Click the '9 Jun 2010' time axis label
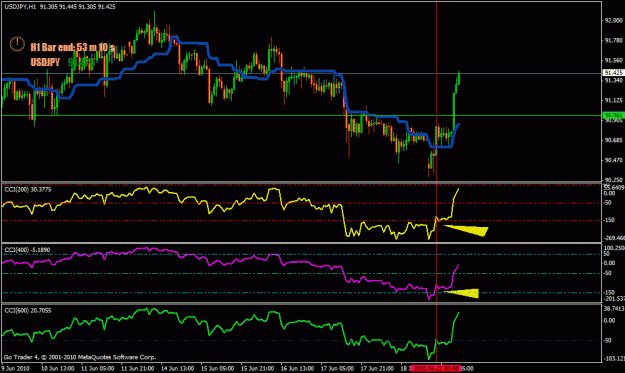The height and width of the screenshot is (373, 625). 16,369
